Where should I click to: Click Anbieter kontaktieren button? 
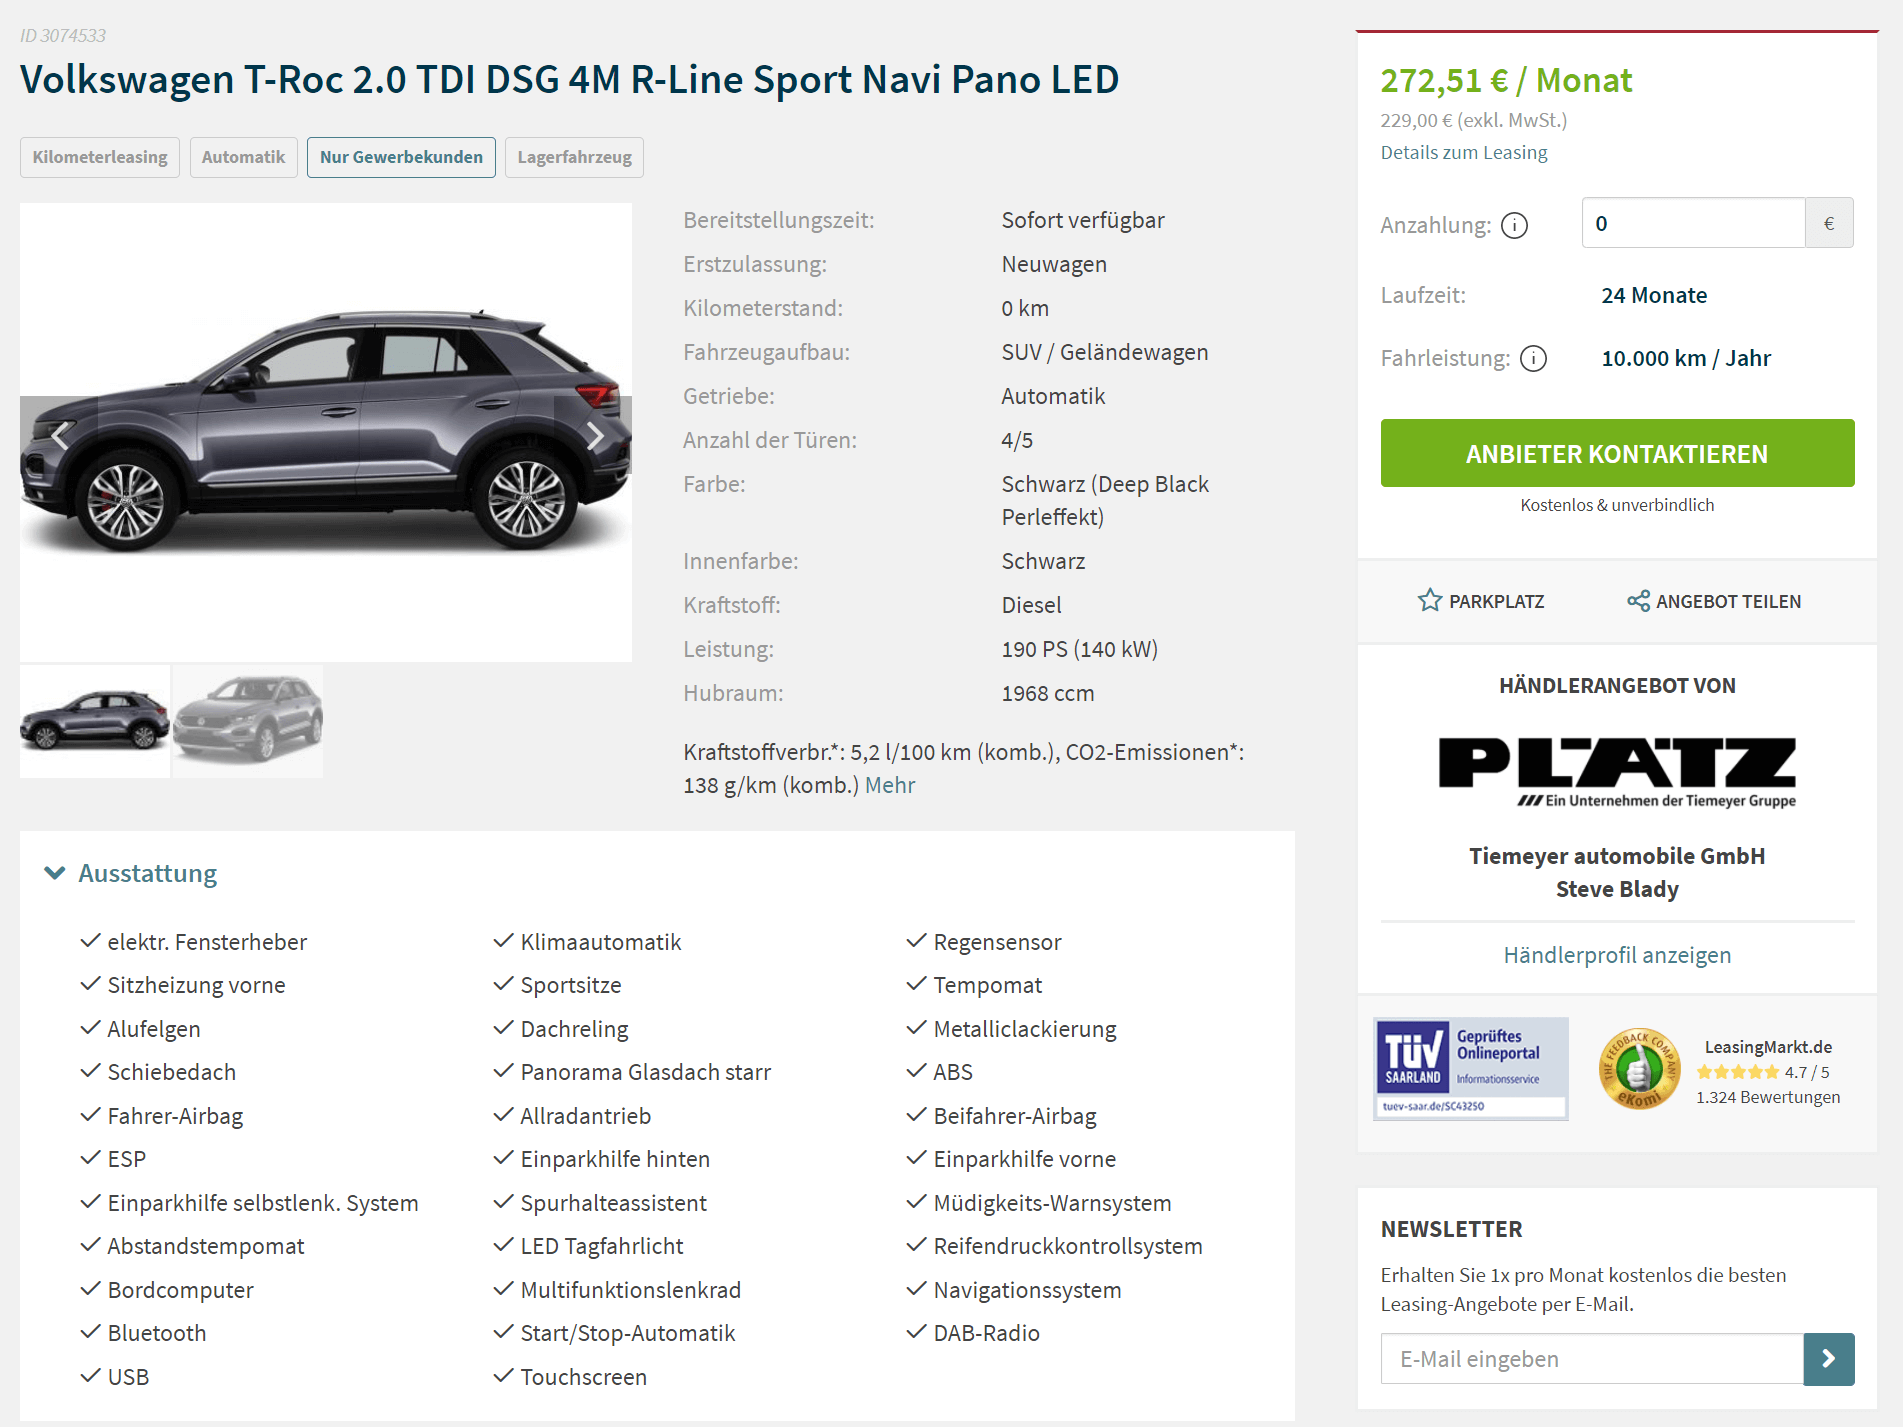pos(1617,453)
